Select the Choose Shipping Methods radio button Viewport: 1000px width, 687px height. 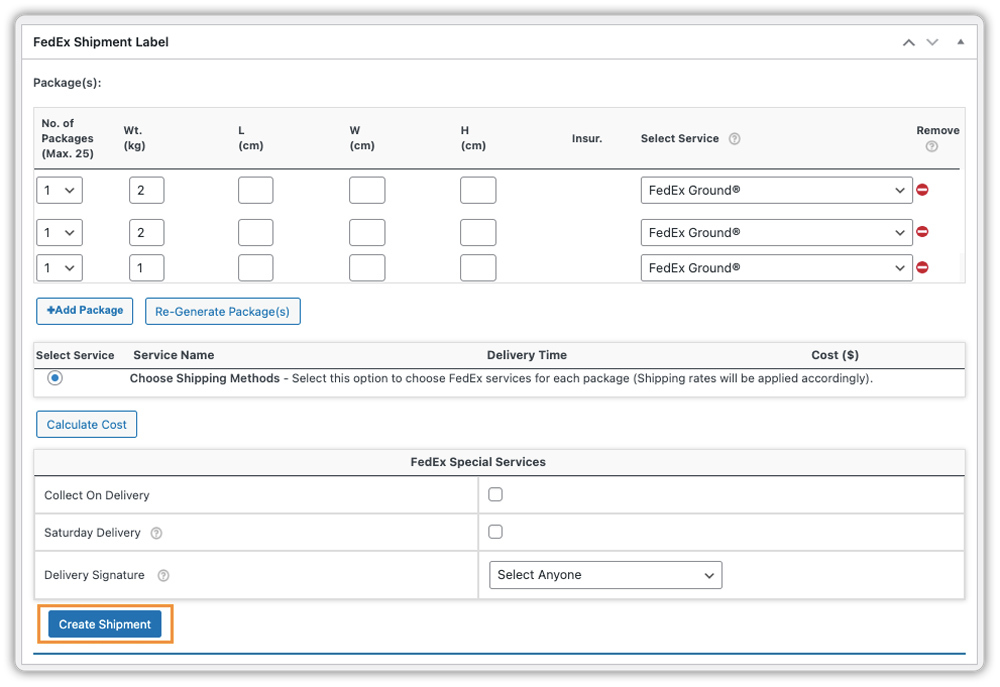(55, 378)
